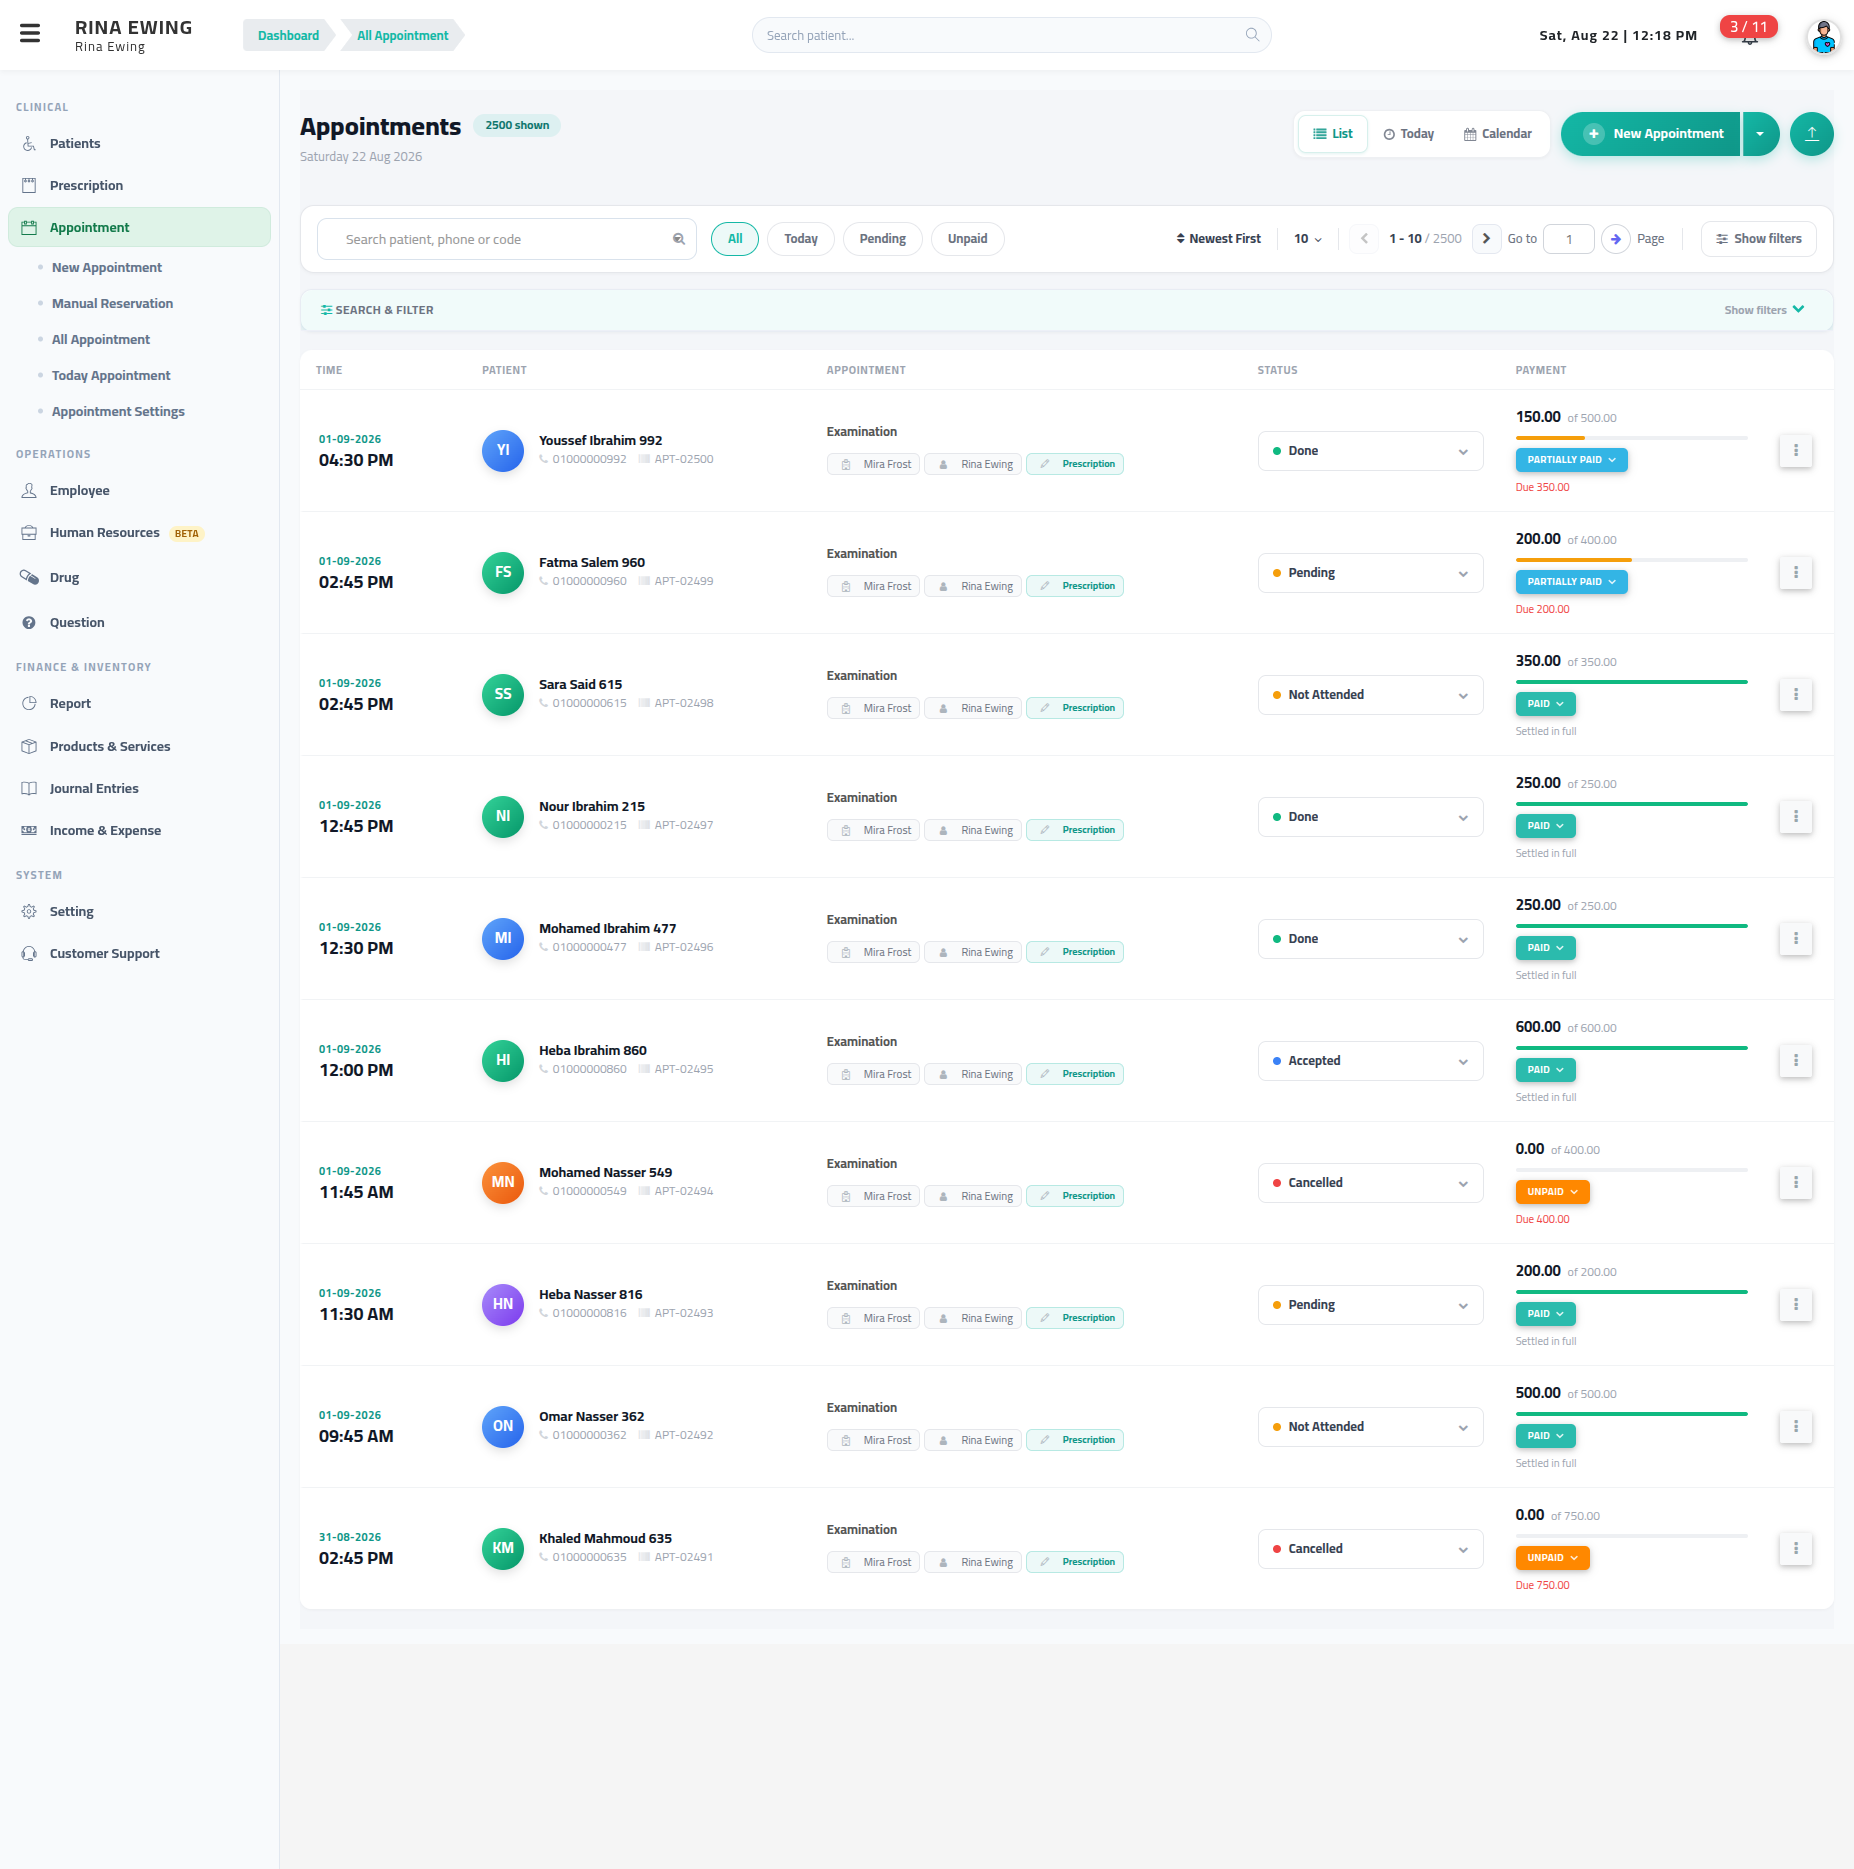The image size is (1854, 1869).
Task: Open PARTIALLY PAID dropdown for Youssef Ibrahim
Action: click(1571, 460)
